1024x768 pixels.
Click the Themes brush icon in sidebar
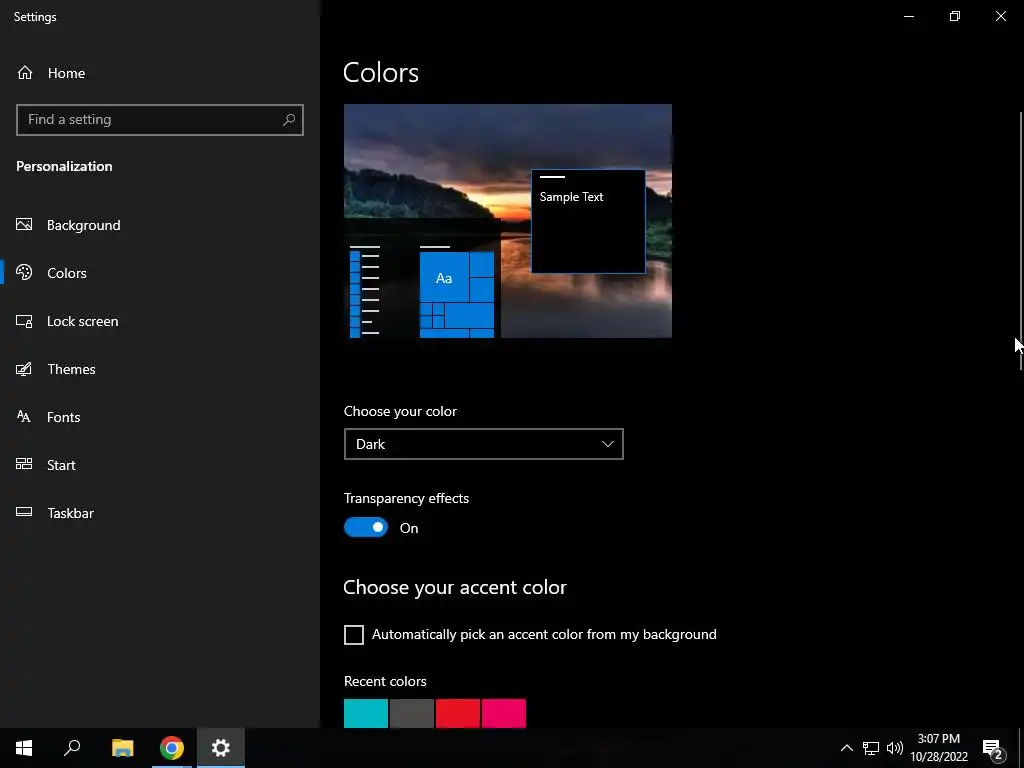24,369
